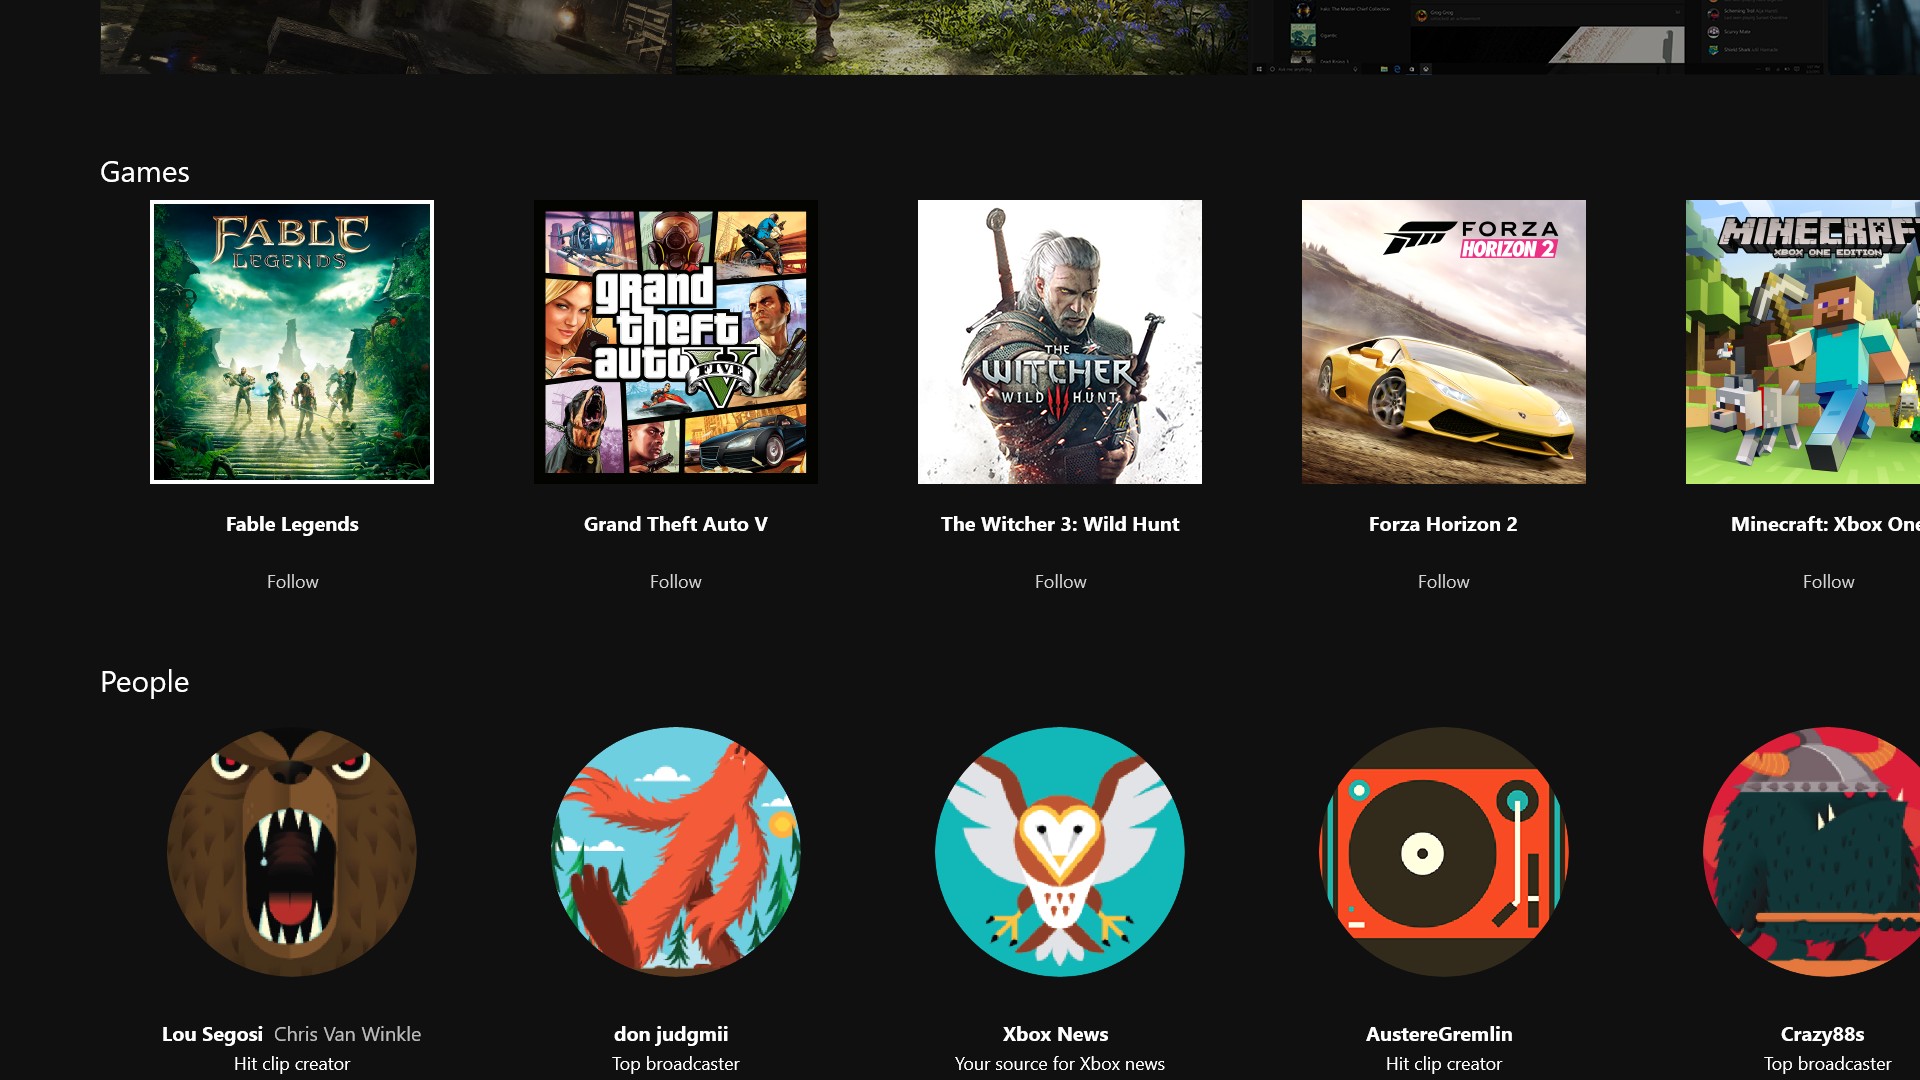Image resolution: width=1920 pixels, height=1080 pixels.
Task: Click the Forza Horizon 2 title text
Action: tap(1443, 524)
